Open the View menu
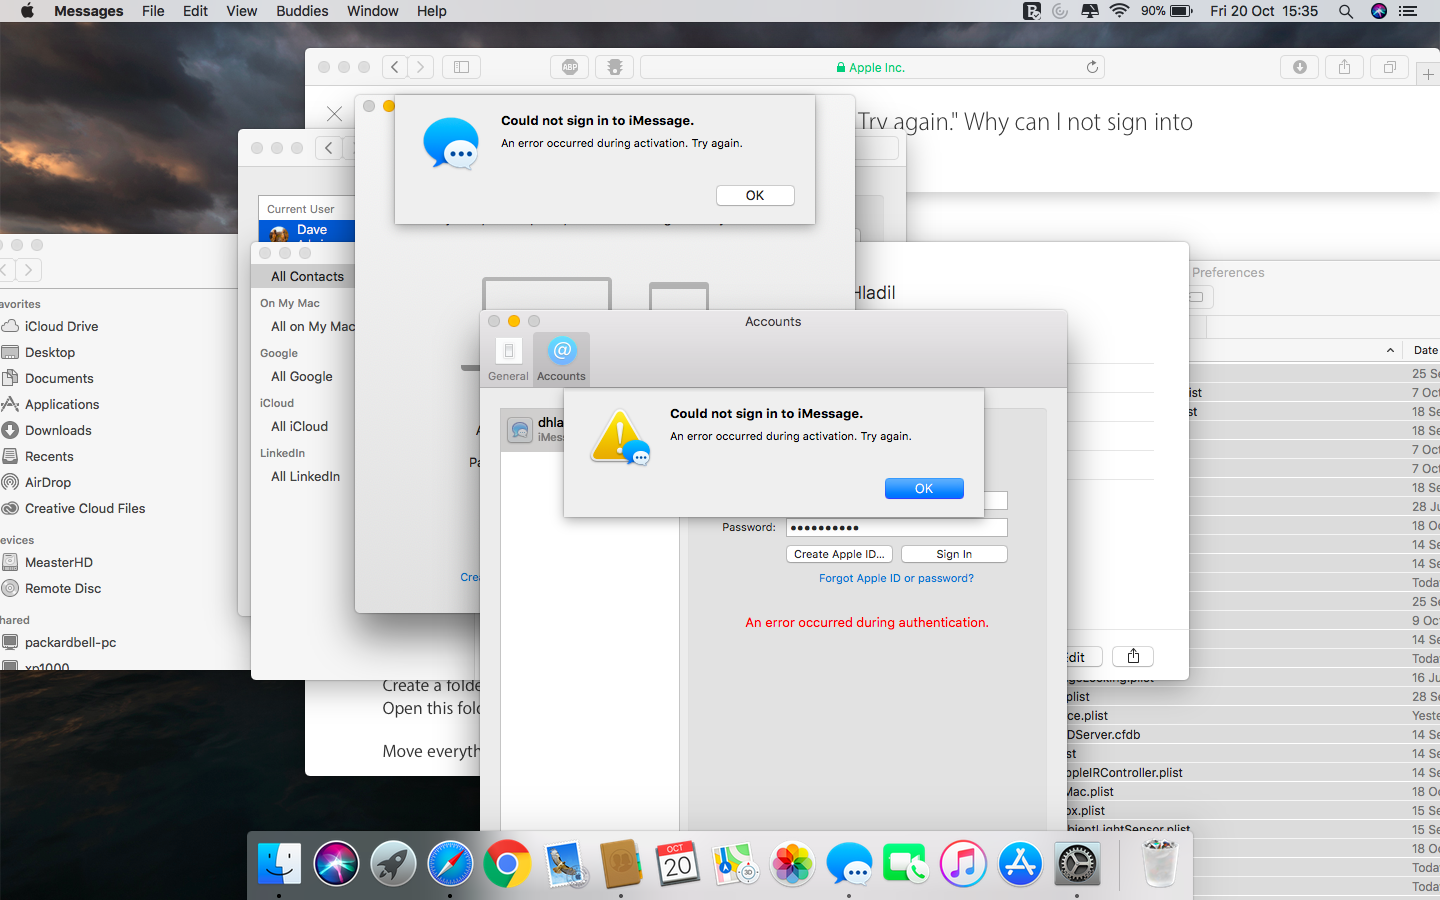This screenshot has width=1440, height=900. point(241,11)
